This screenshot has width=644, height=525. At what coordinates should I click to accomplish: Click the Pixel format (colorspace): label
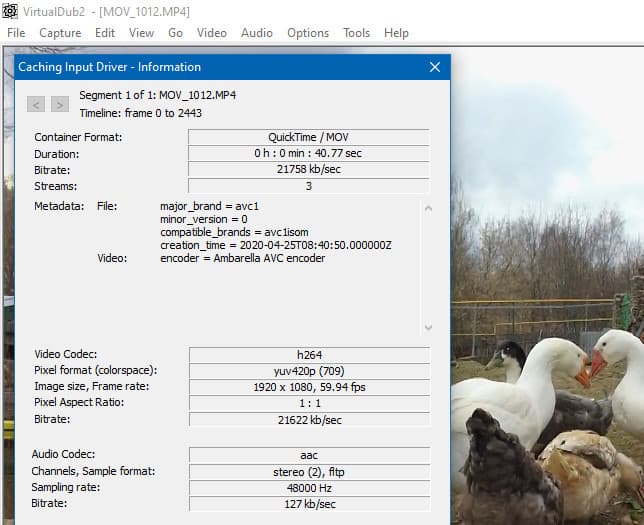(96, 370)
